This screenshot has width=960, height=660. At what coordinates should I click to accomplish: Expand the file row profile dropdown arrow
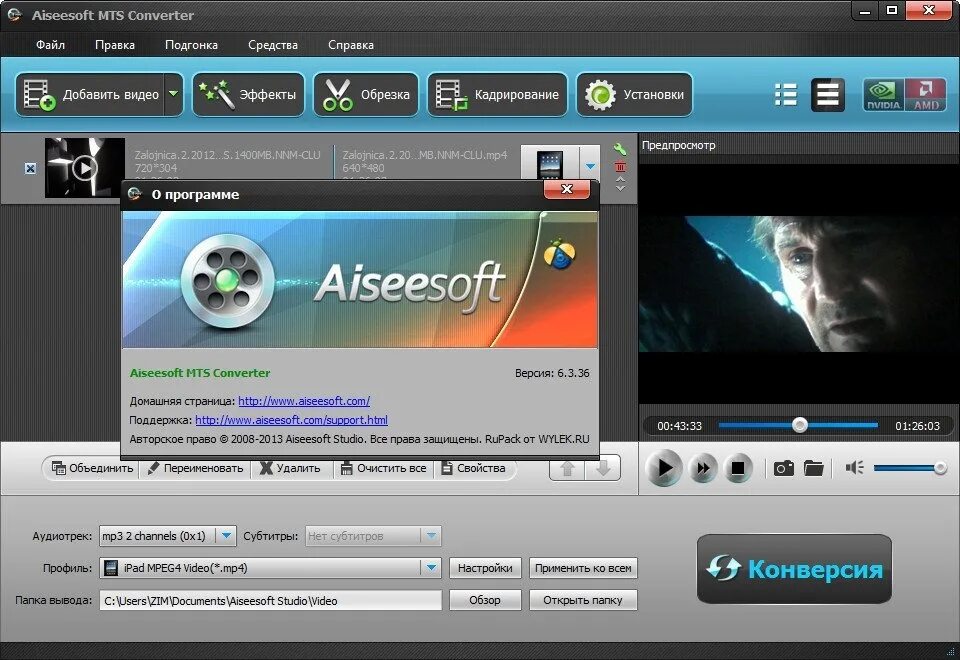590,166
